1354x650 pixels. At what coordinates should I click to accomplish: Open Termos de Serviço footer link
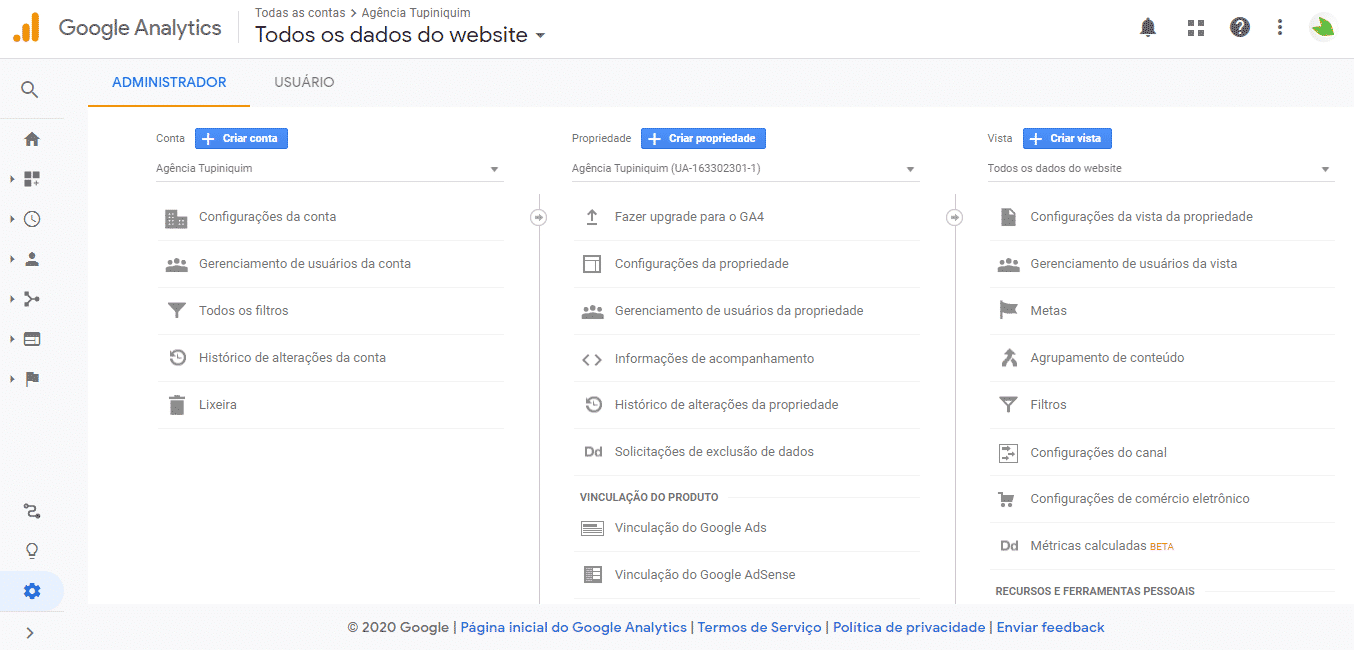click(759, 628)
